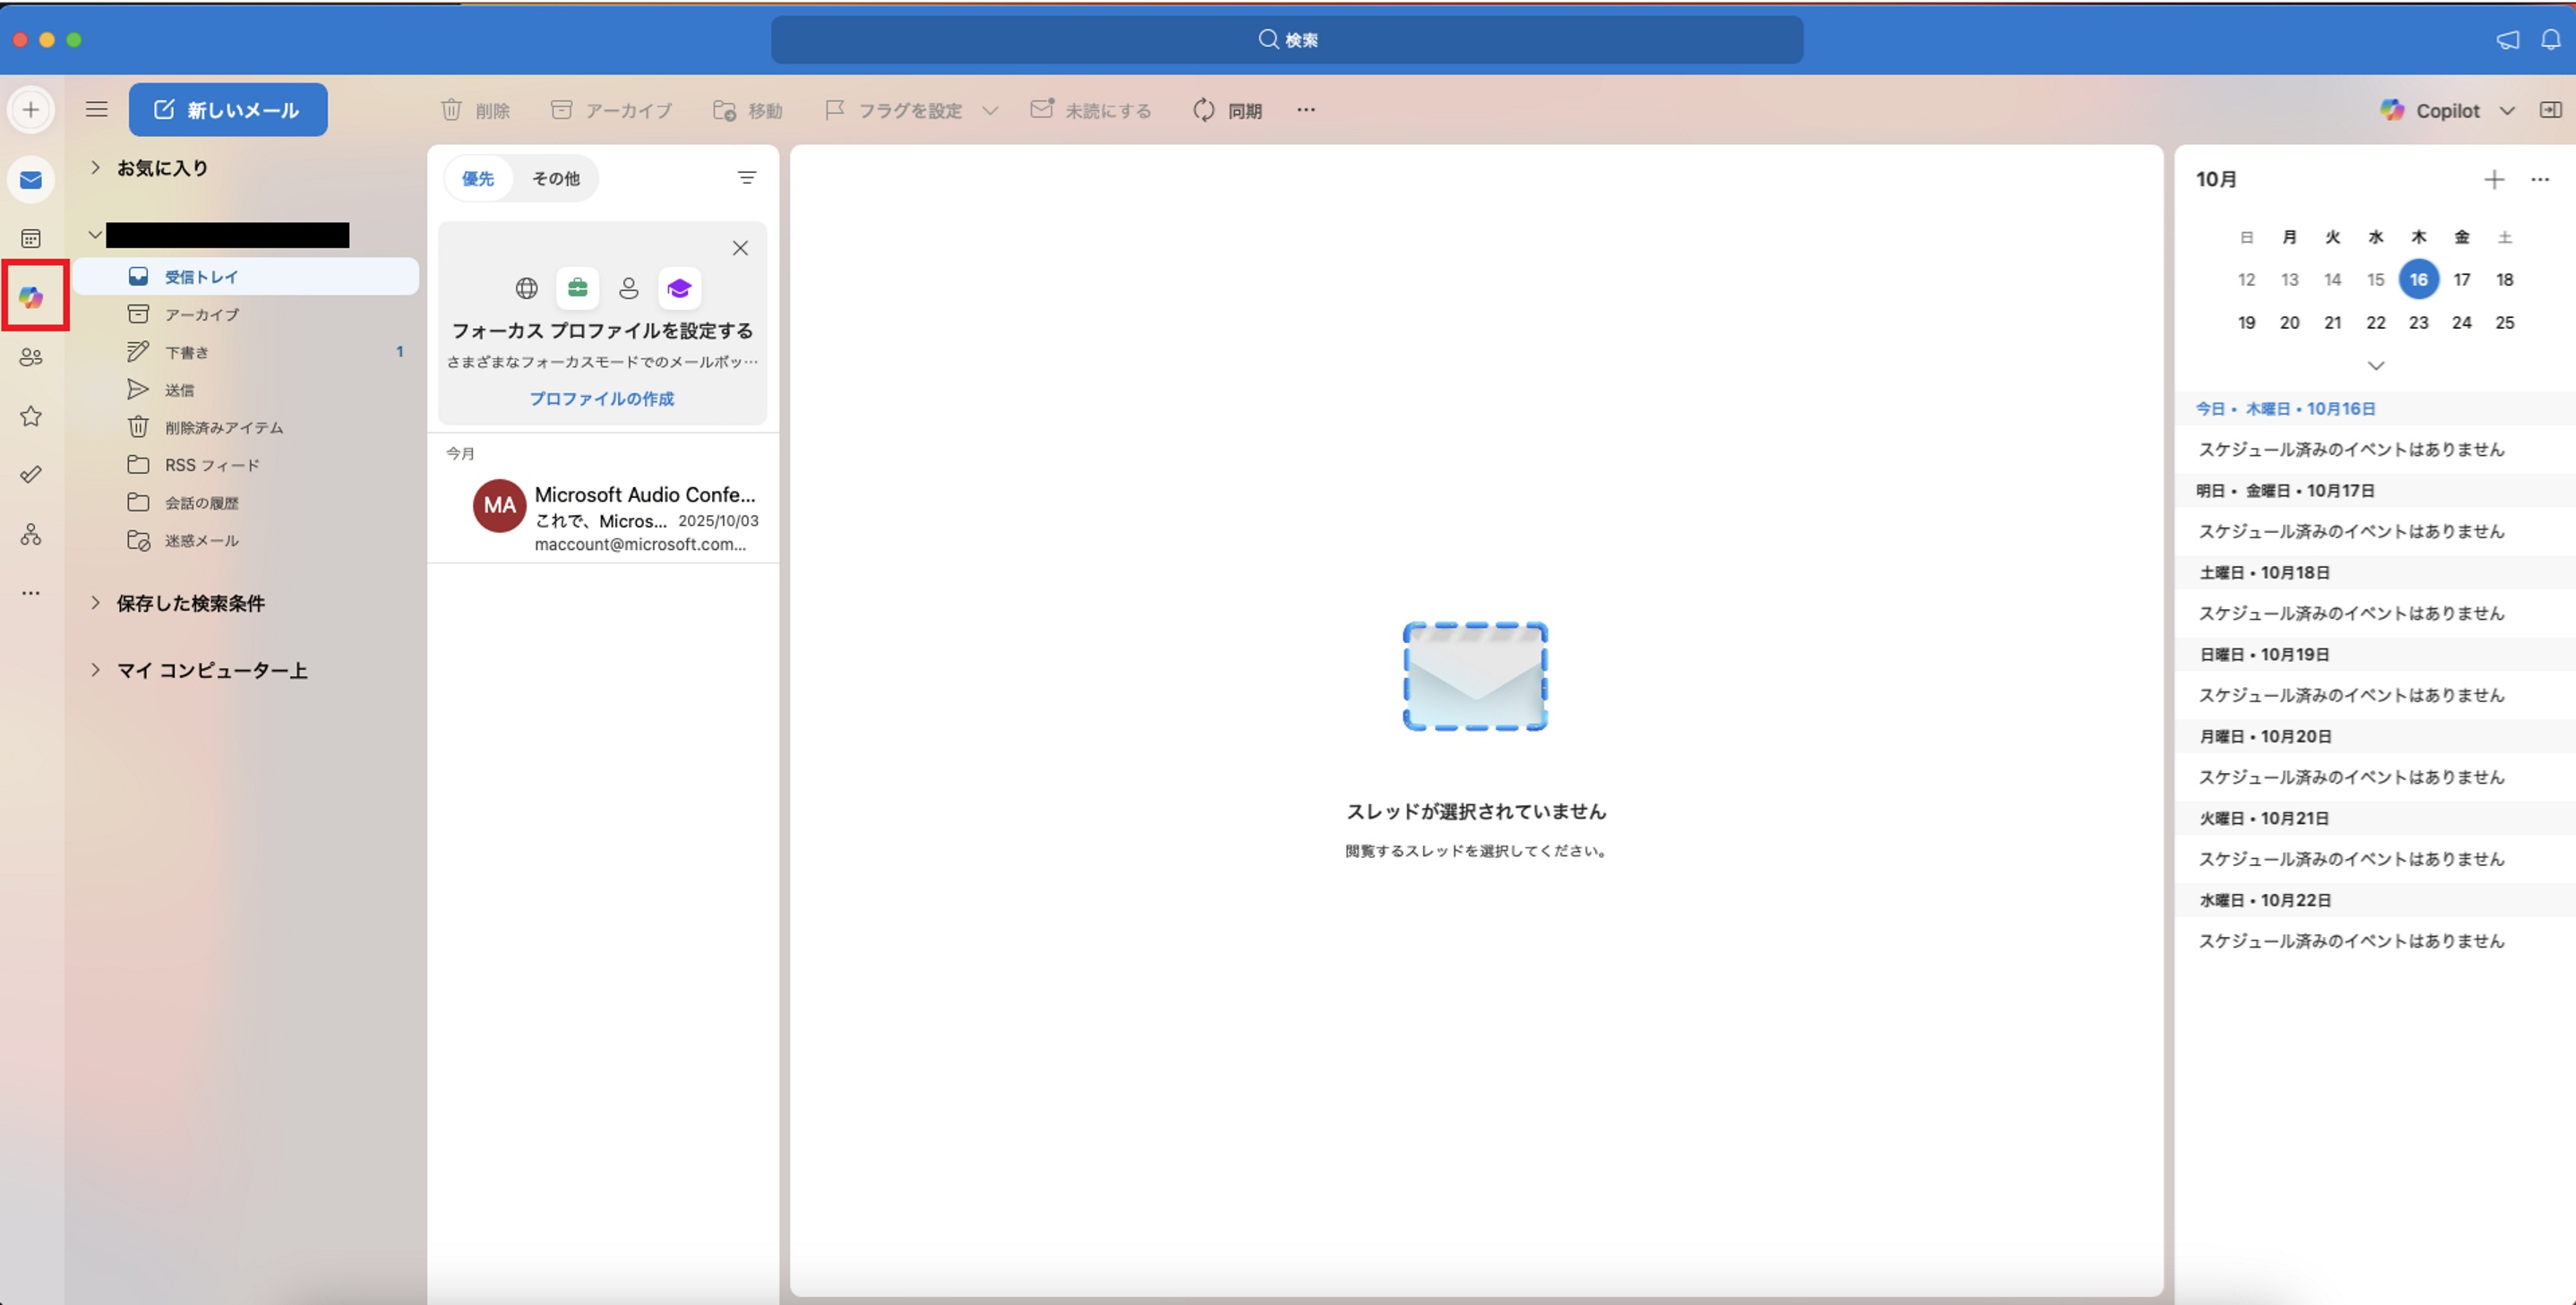This screenshot has width=2576, height=1305.
Task: Toggle the hamburger navigation pane button
Action: pyautogui.click(x=97, y=109)
